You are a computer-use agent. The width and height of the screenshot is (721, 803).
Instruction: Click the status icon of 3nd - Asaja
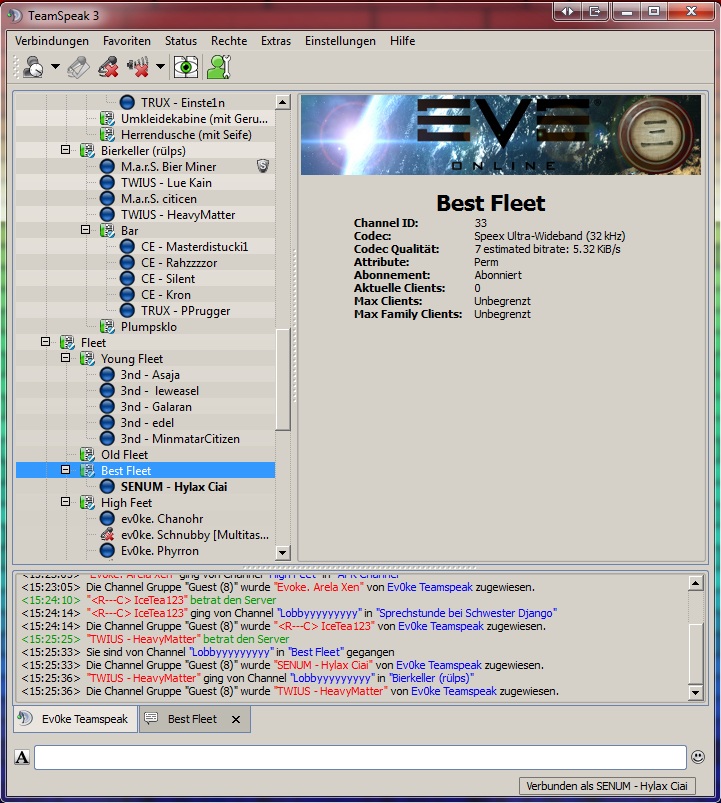107,375
